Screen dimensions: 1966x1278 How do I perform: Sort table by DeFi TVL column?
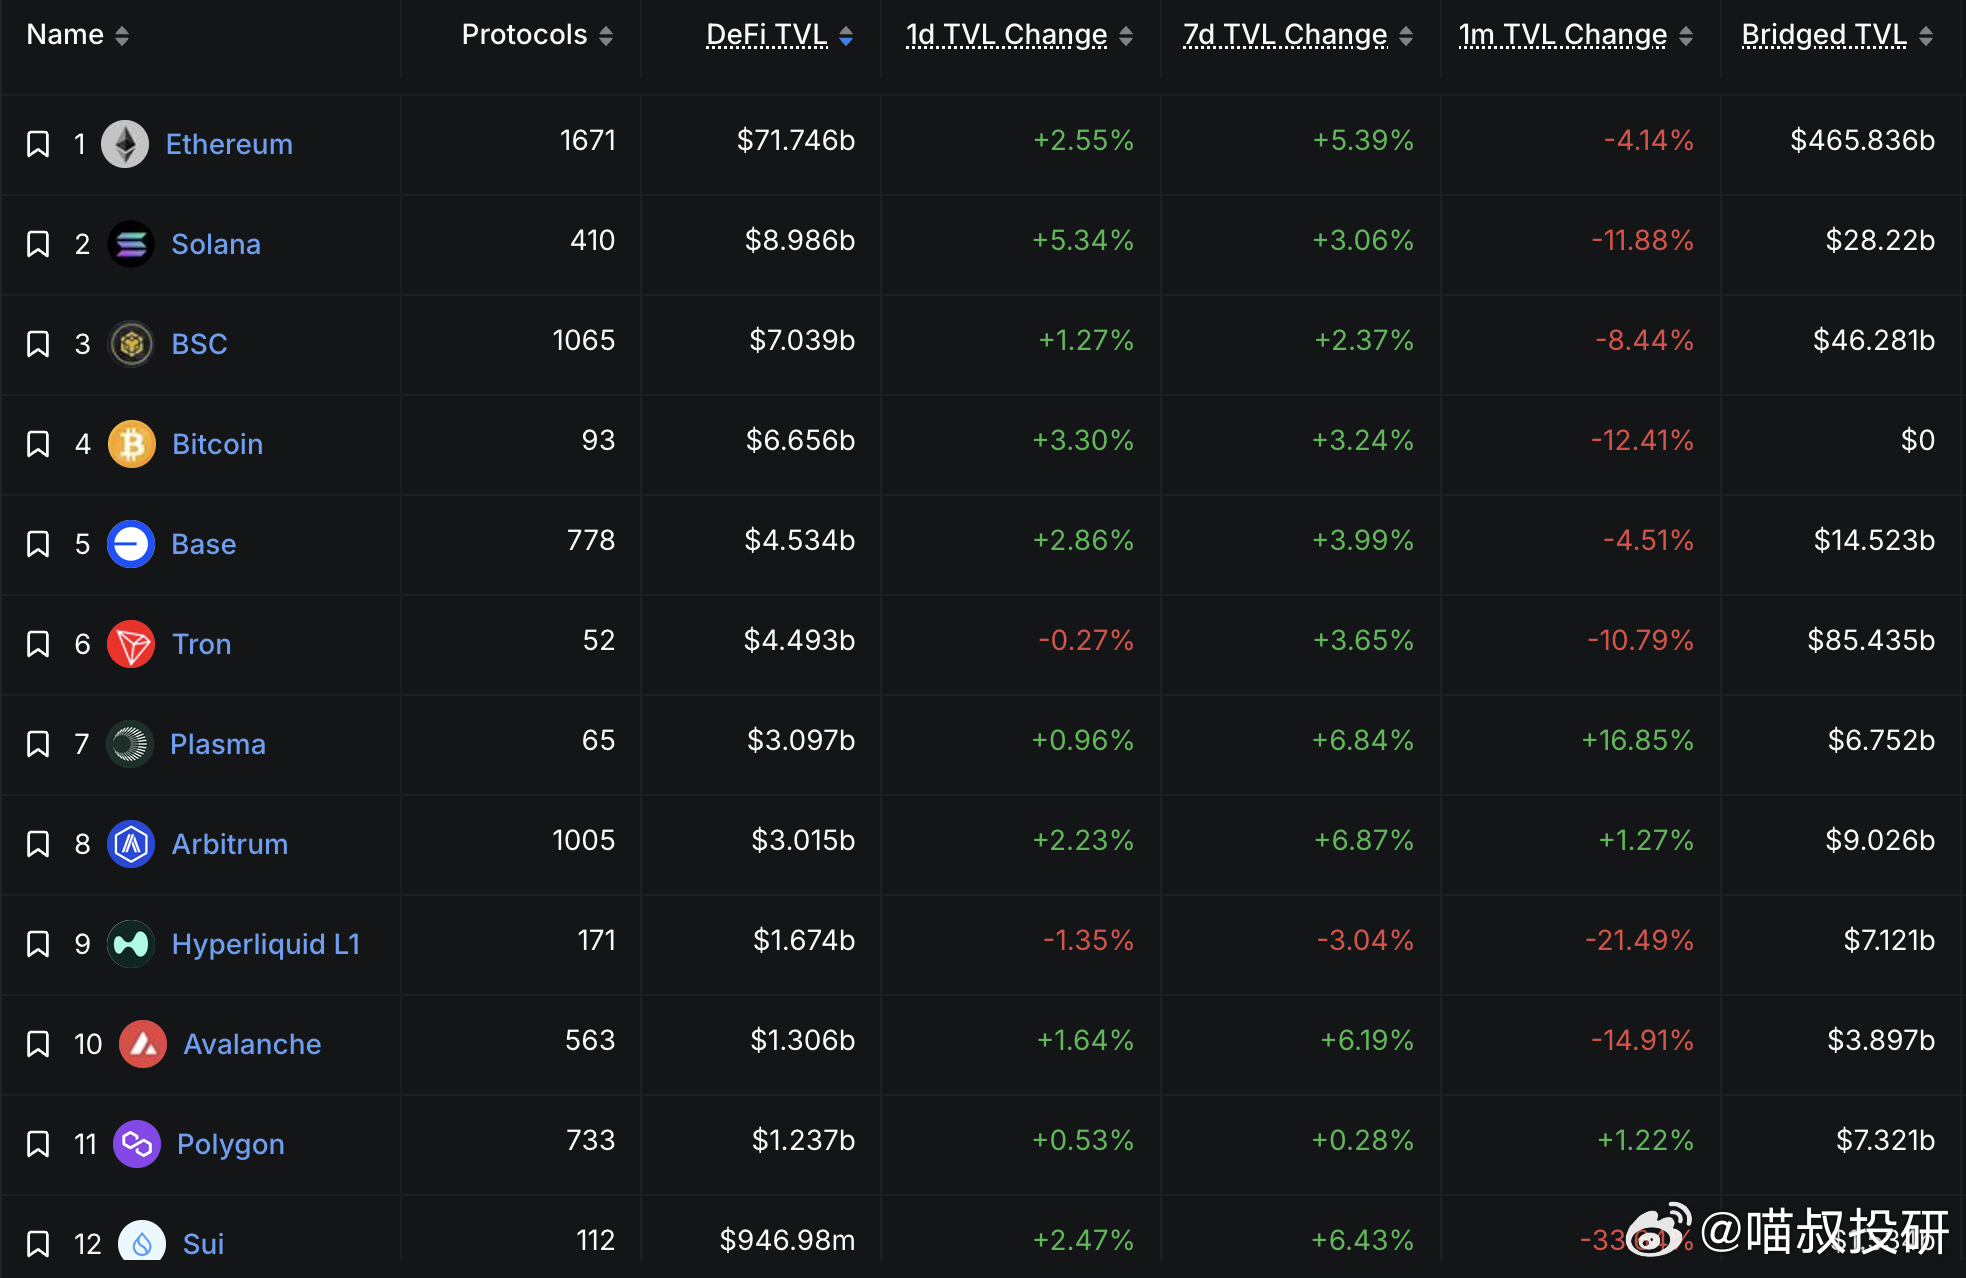pyautogui.click(x=767, y=35)
